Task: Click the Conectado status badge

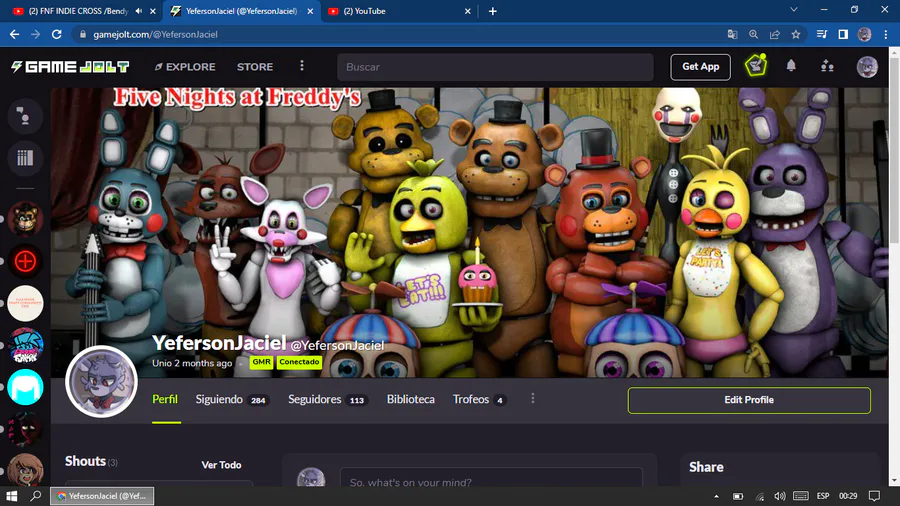Action: pyautogui.click(x=299, y=362)
